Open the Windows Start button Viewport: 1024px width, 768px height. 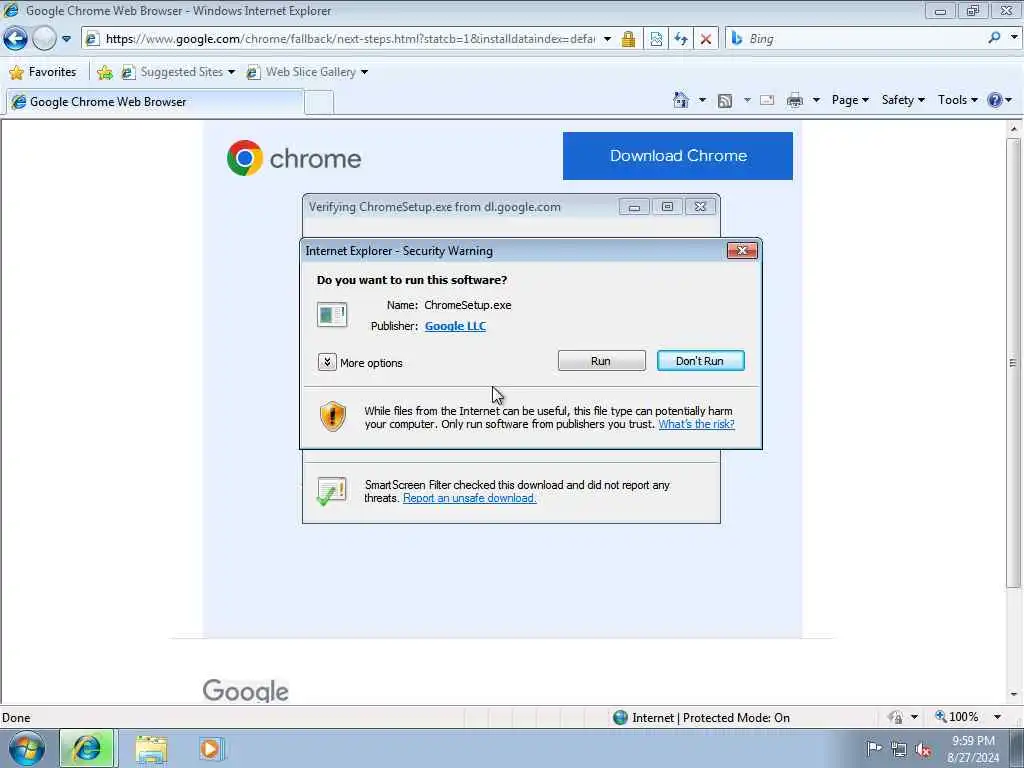click(x=27, y=748)
